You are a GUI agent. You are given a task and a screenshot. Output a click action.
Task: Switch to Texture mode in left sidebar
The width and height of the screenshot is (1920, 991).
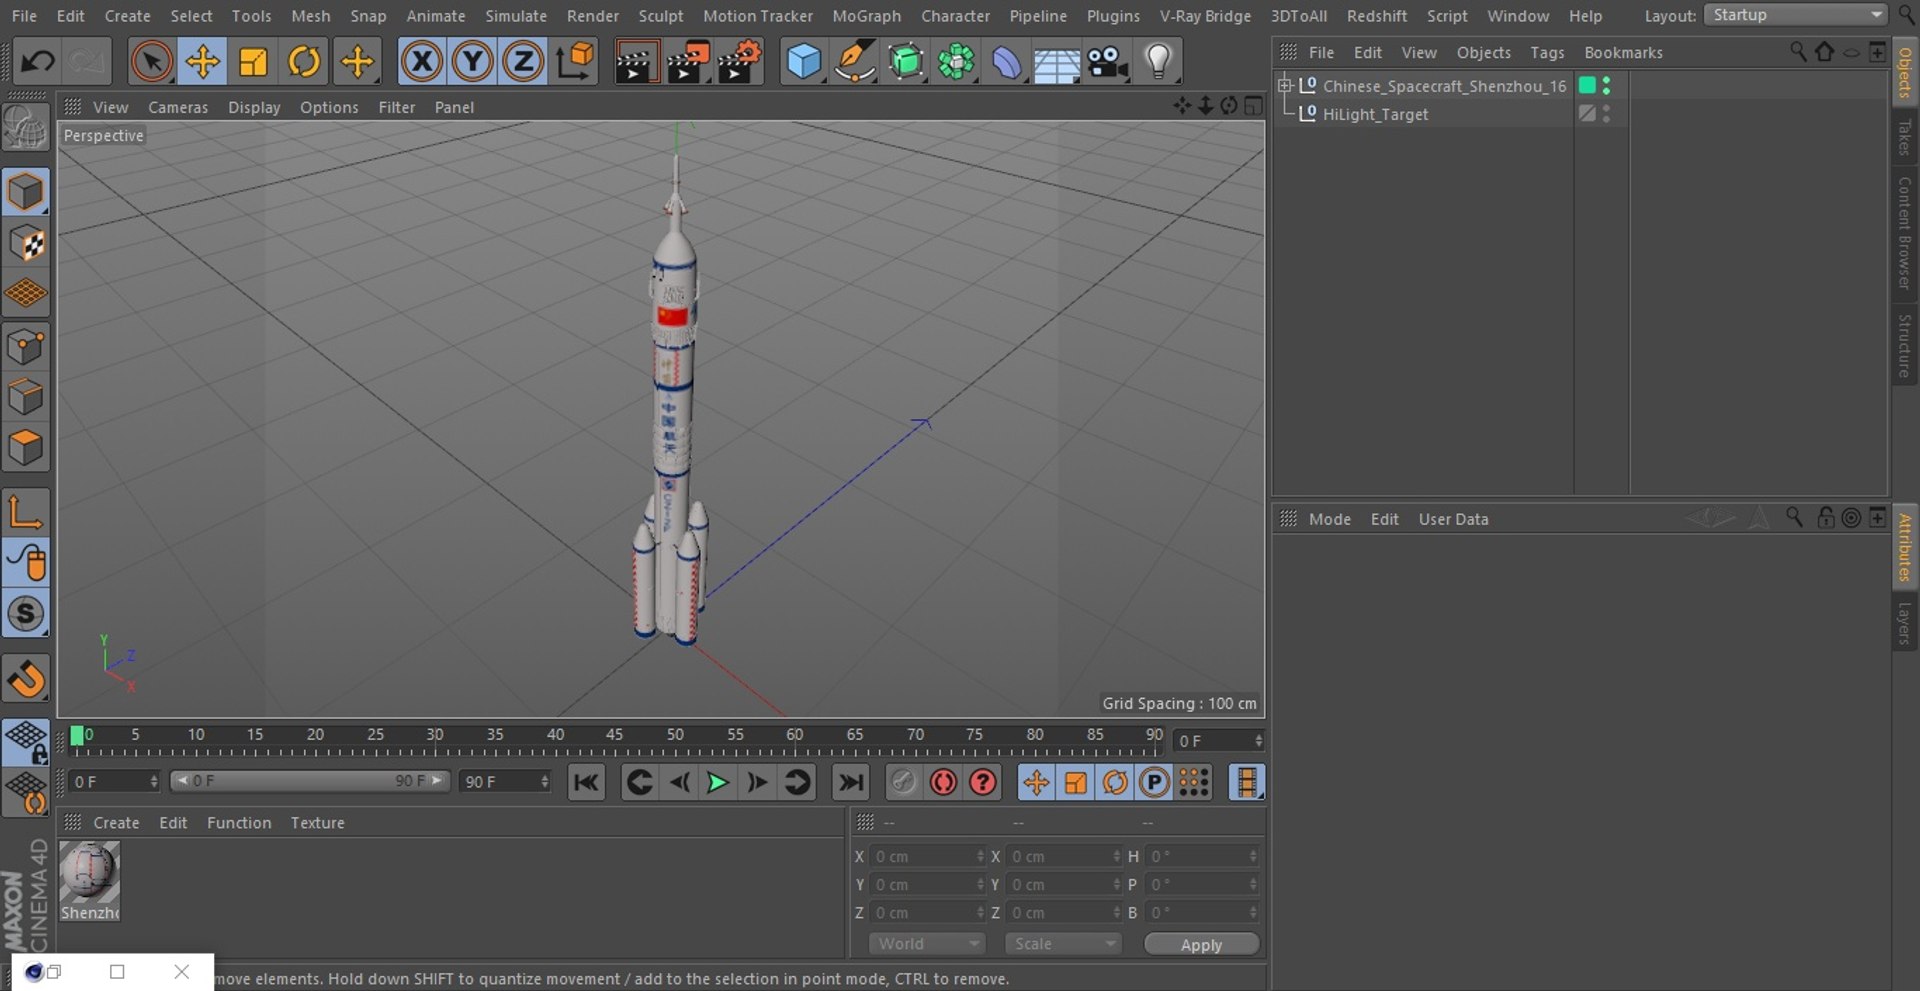point(26,243)
